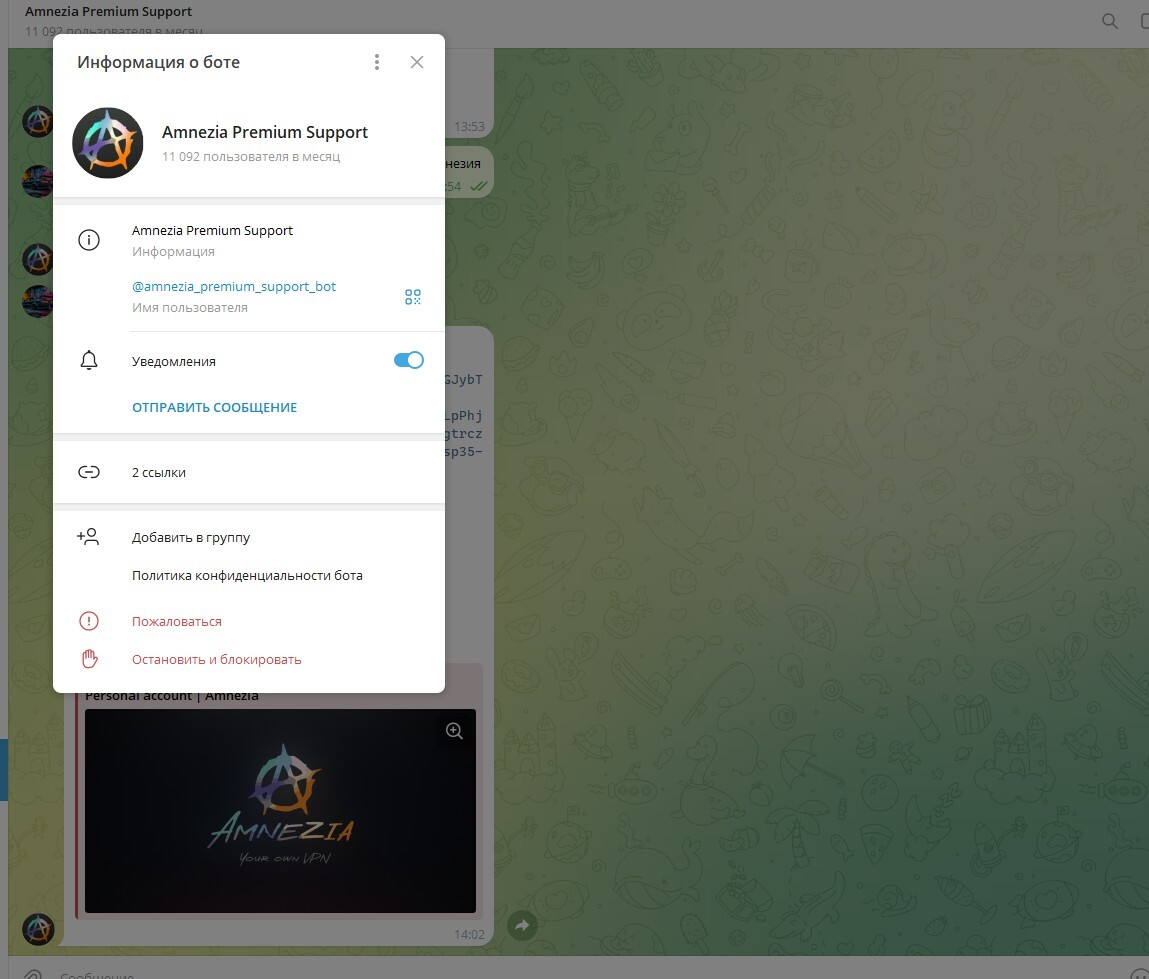This screenshot has width=1149, height=979.
Task: Show QR code for bot username
Action: [413, 297]
